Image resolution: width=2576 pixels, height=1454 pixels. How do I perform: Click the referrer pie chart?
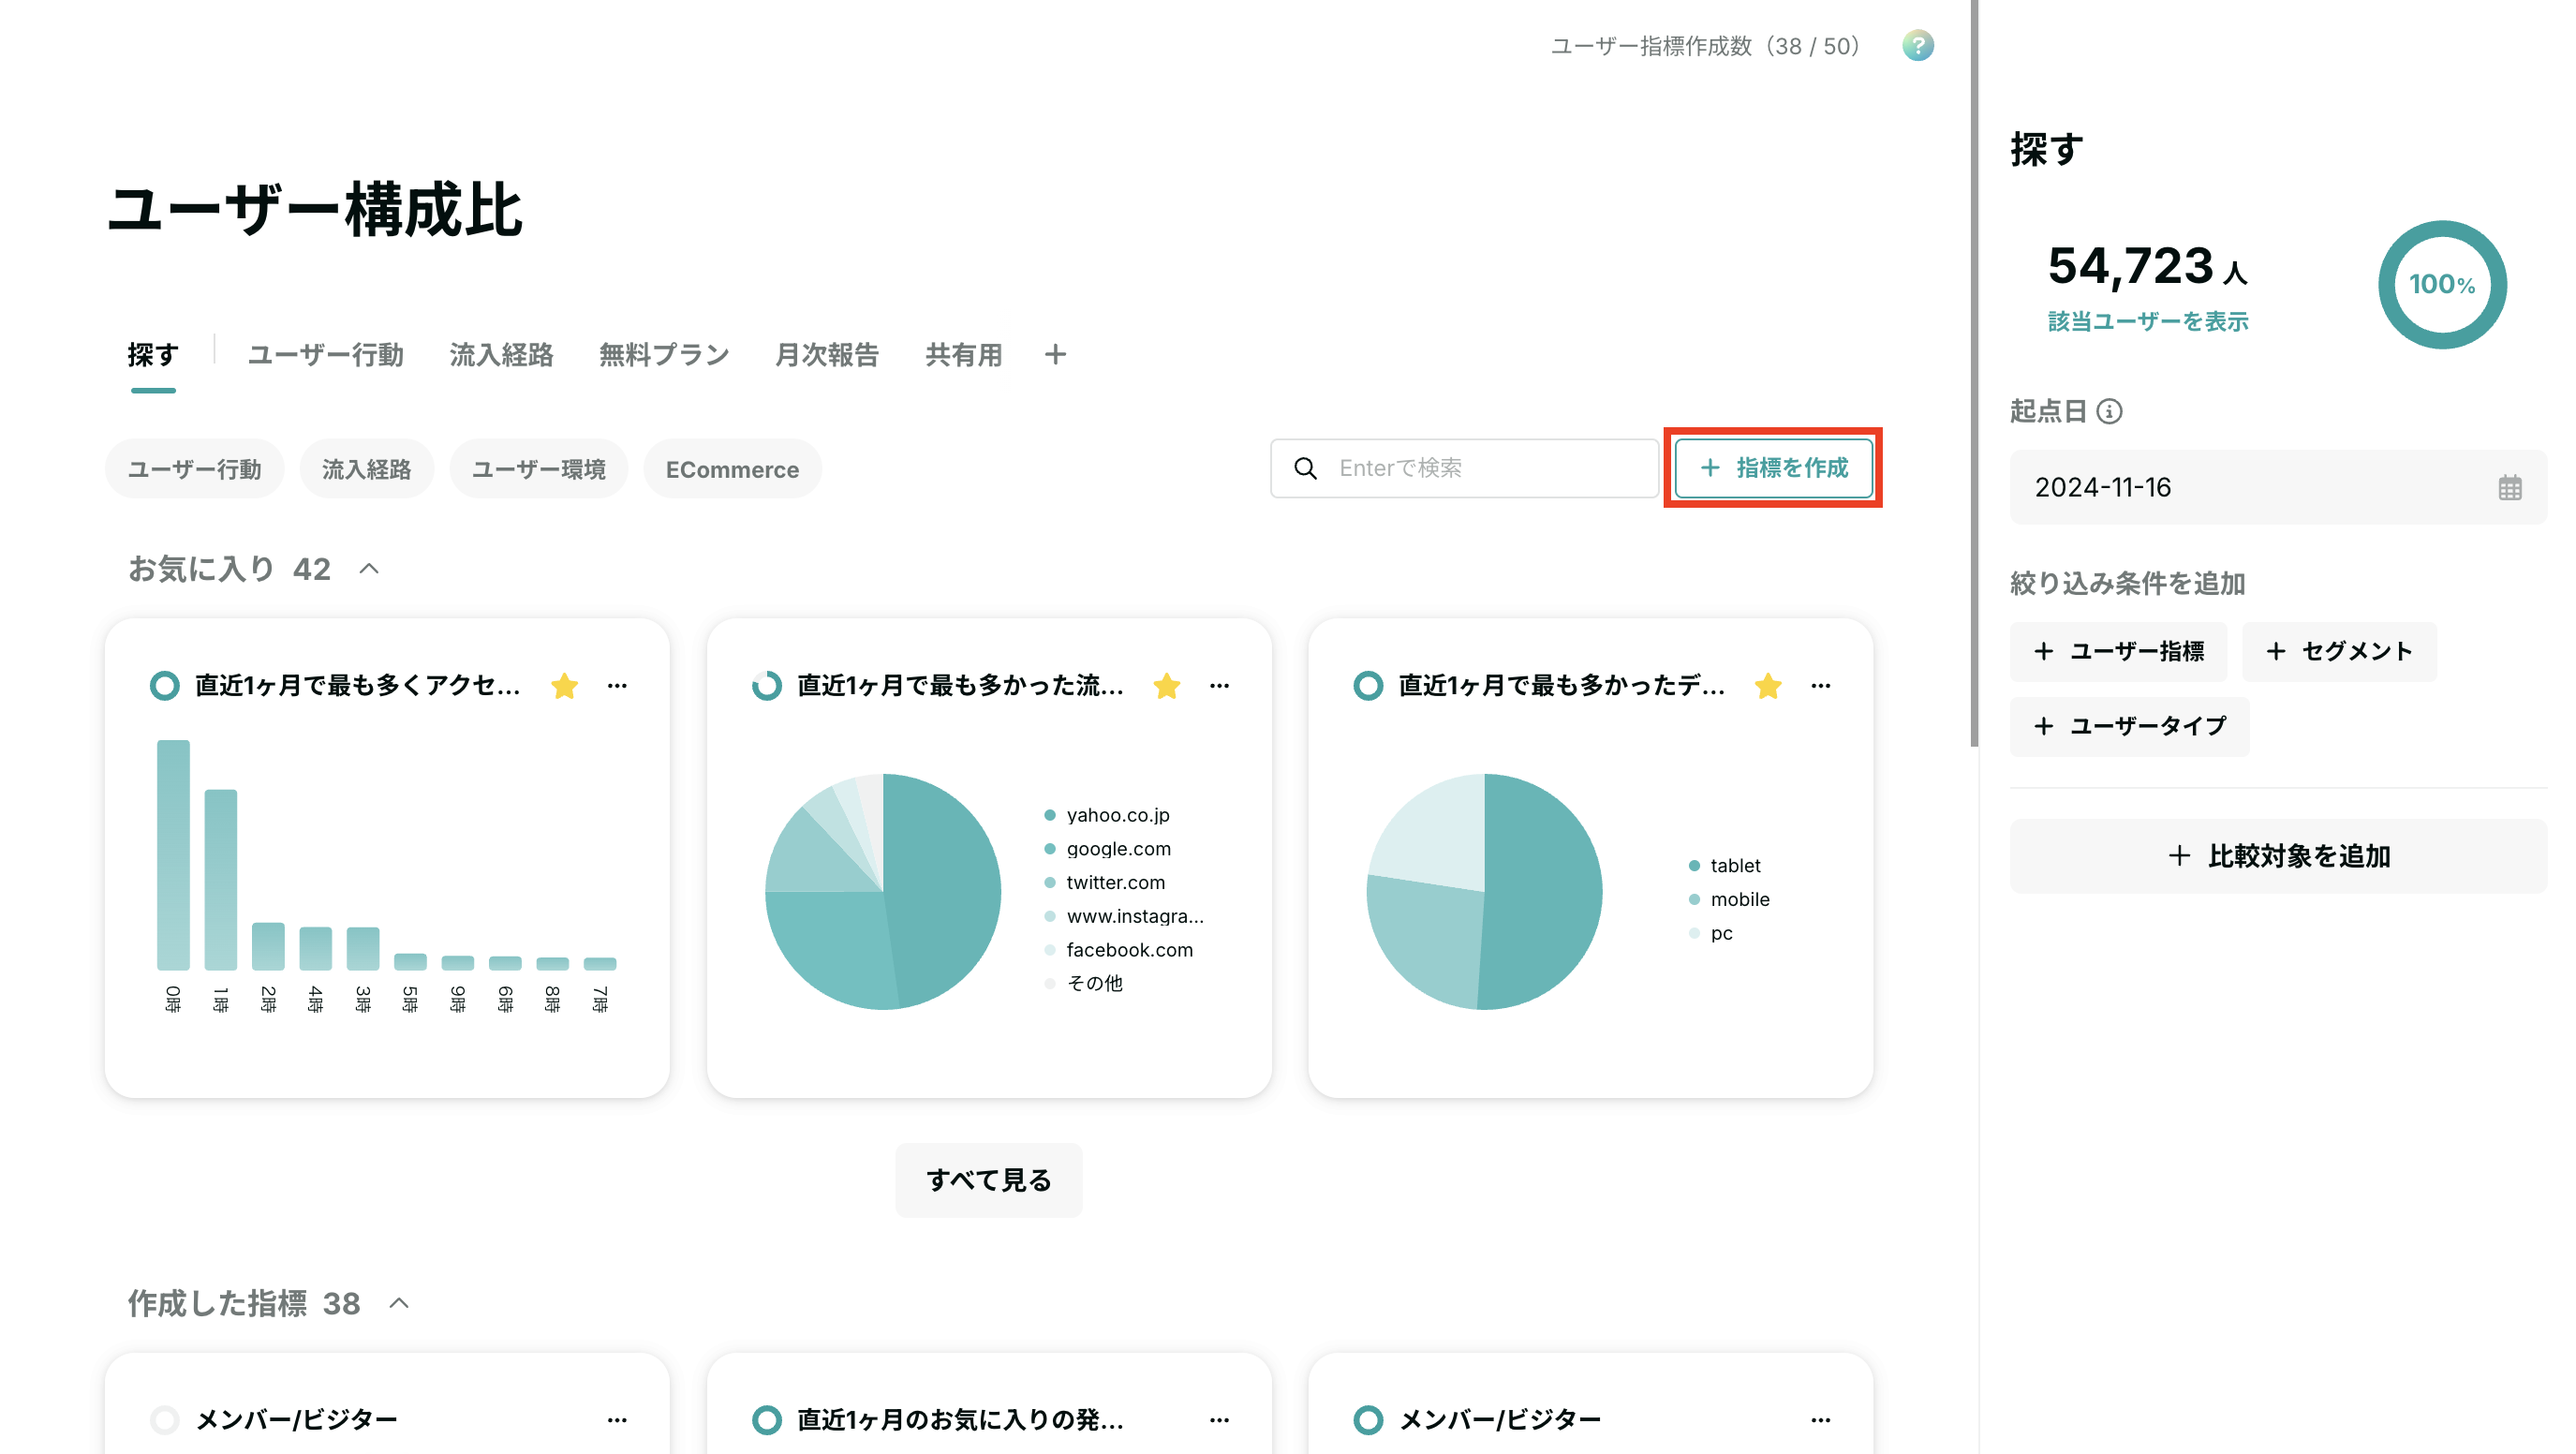click(883, 891)
